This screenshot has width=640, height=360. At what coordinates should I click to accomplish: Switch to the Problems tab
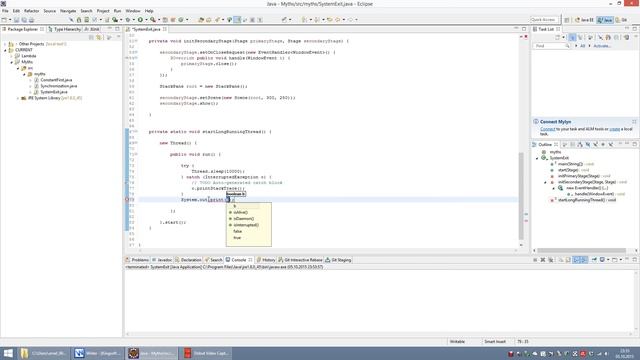[138, 260]
